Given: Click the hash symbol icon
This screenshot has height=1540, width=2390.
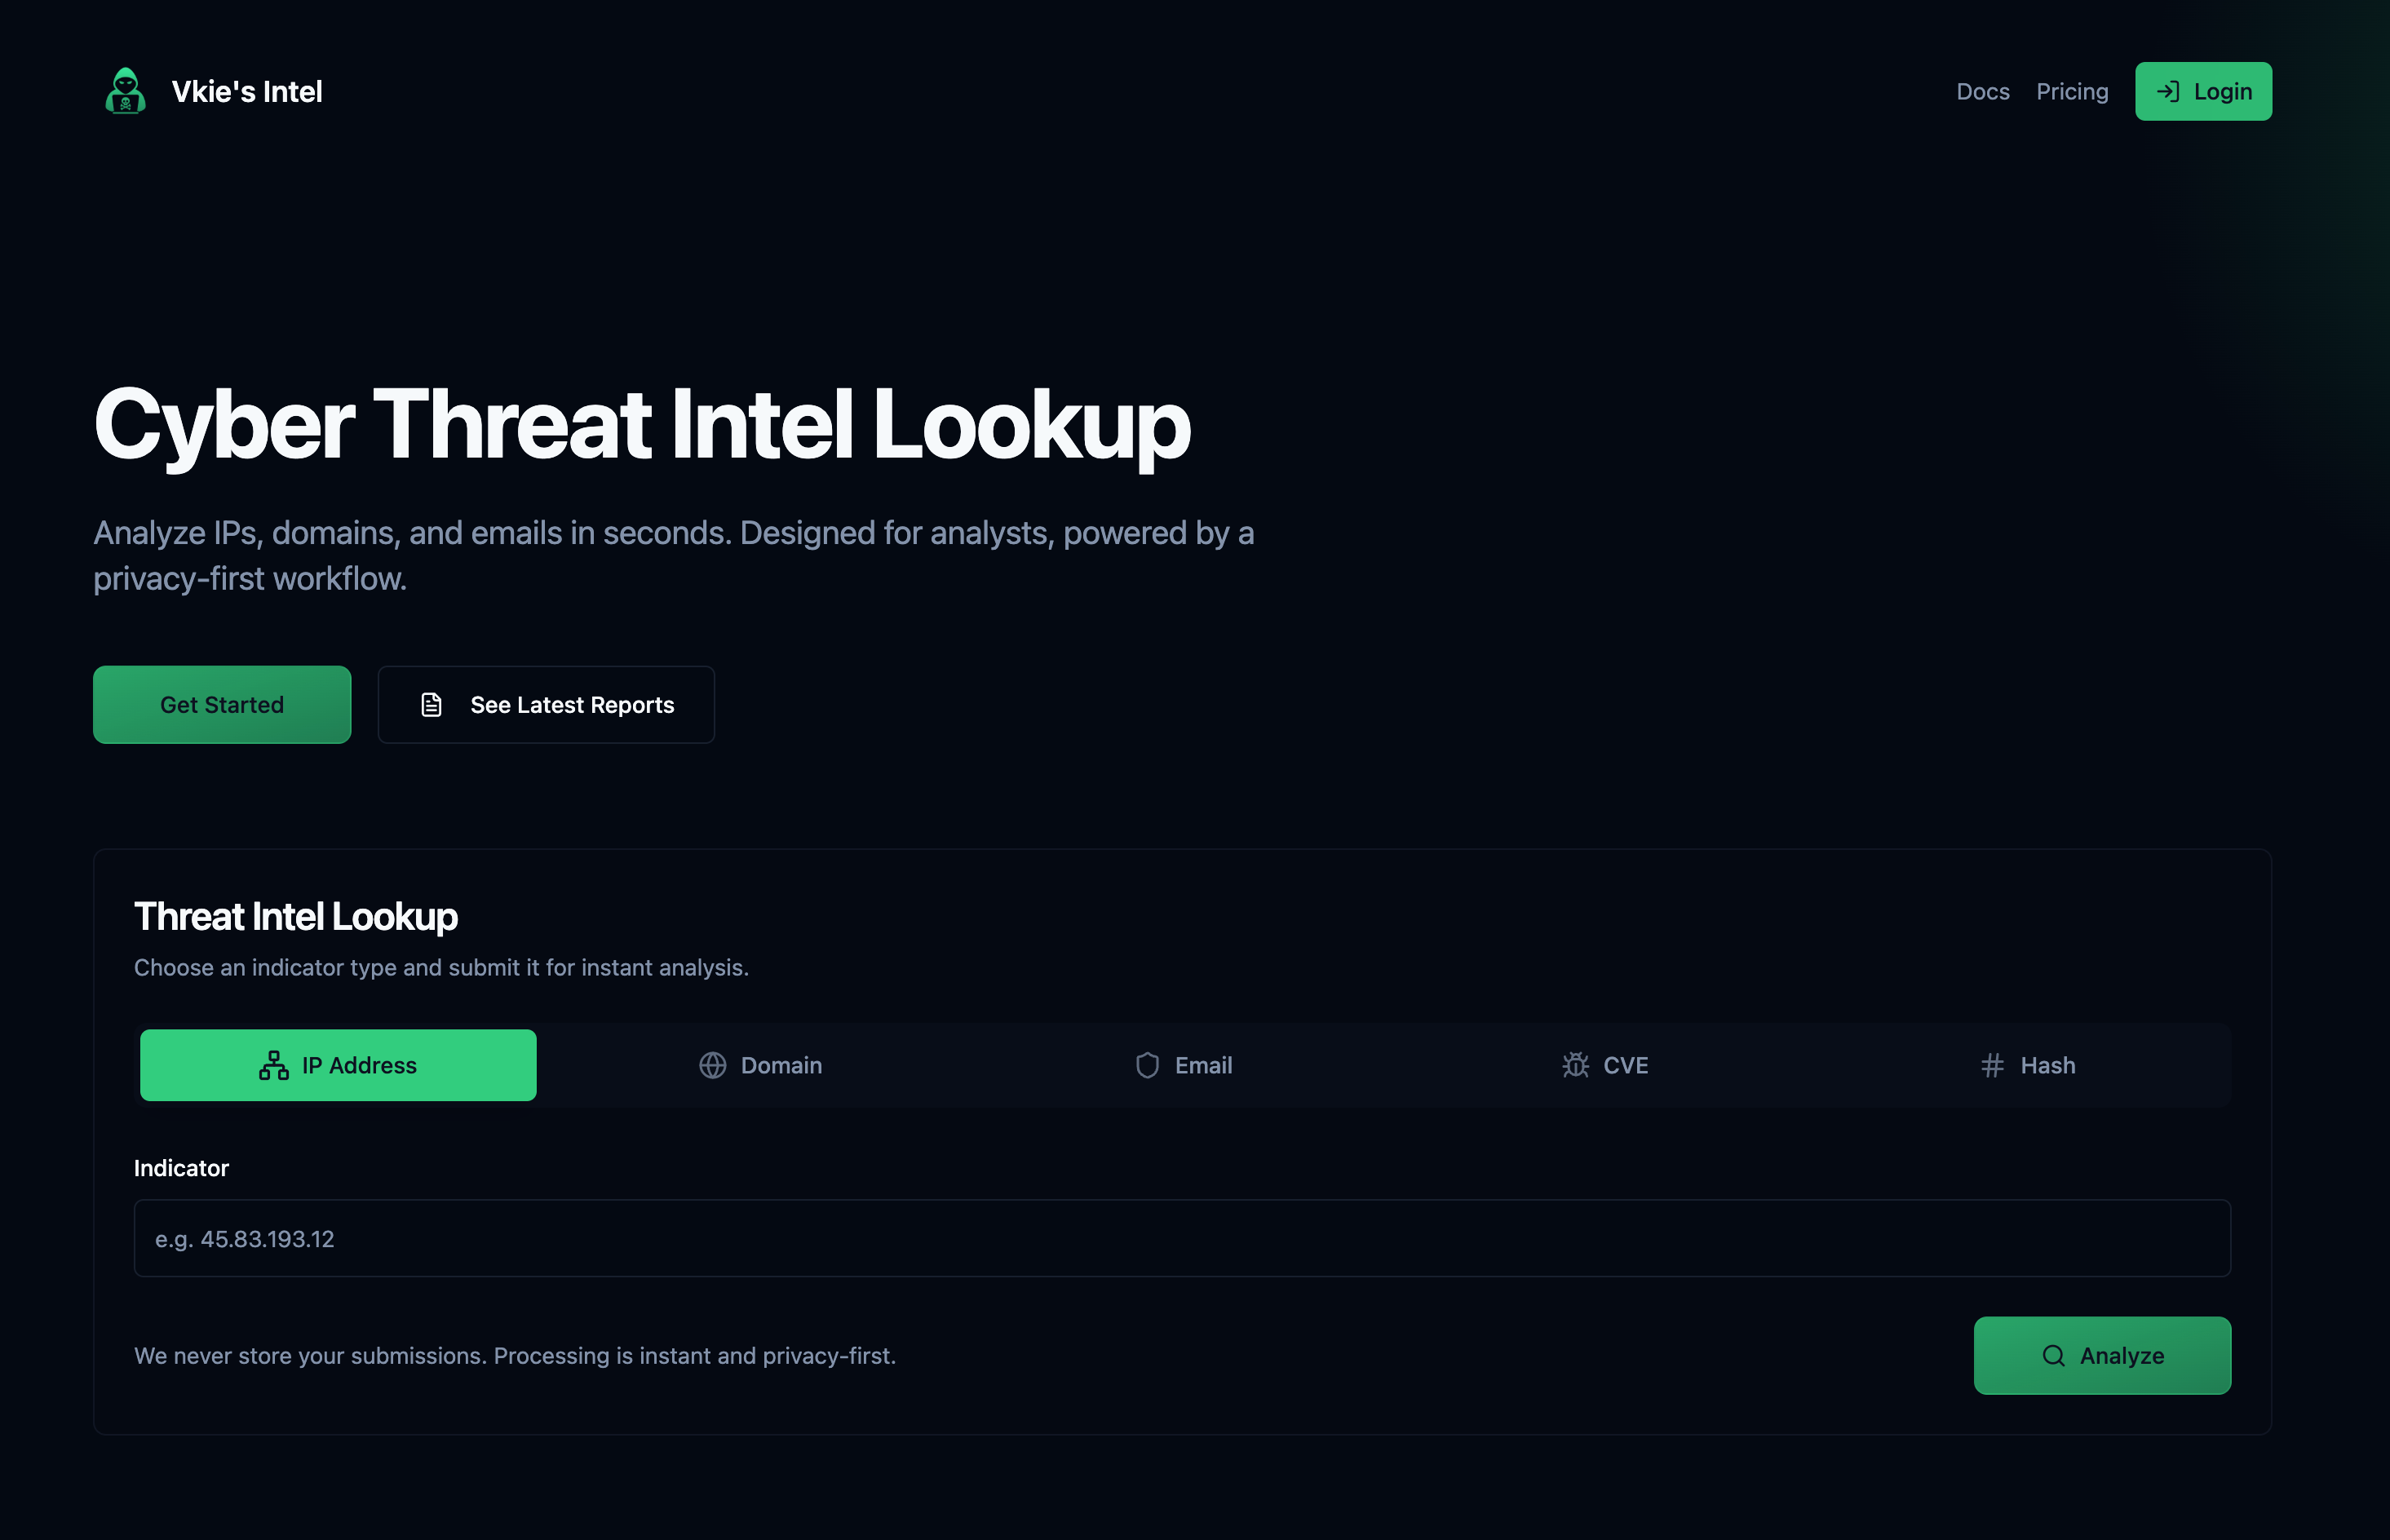Looking at the screenshot, I should 1992,1066.
